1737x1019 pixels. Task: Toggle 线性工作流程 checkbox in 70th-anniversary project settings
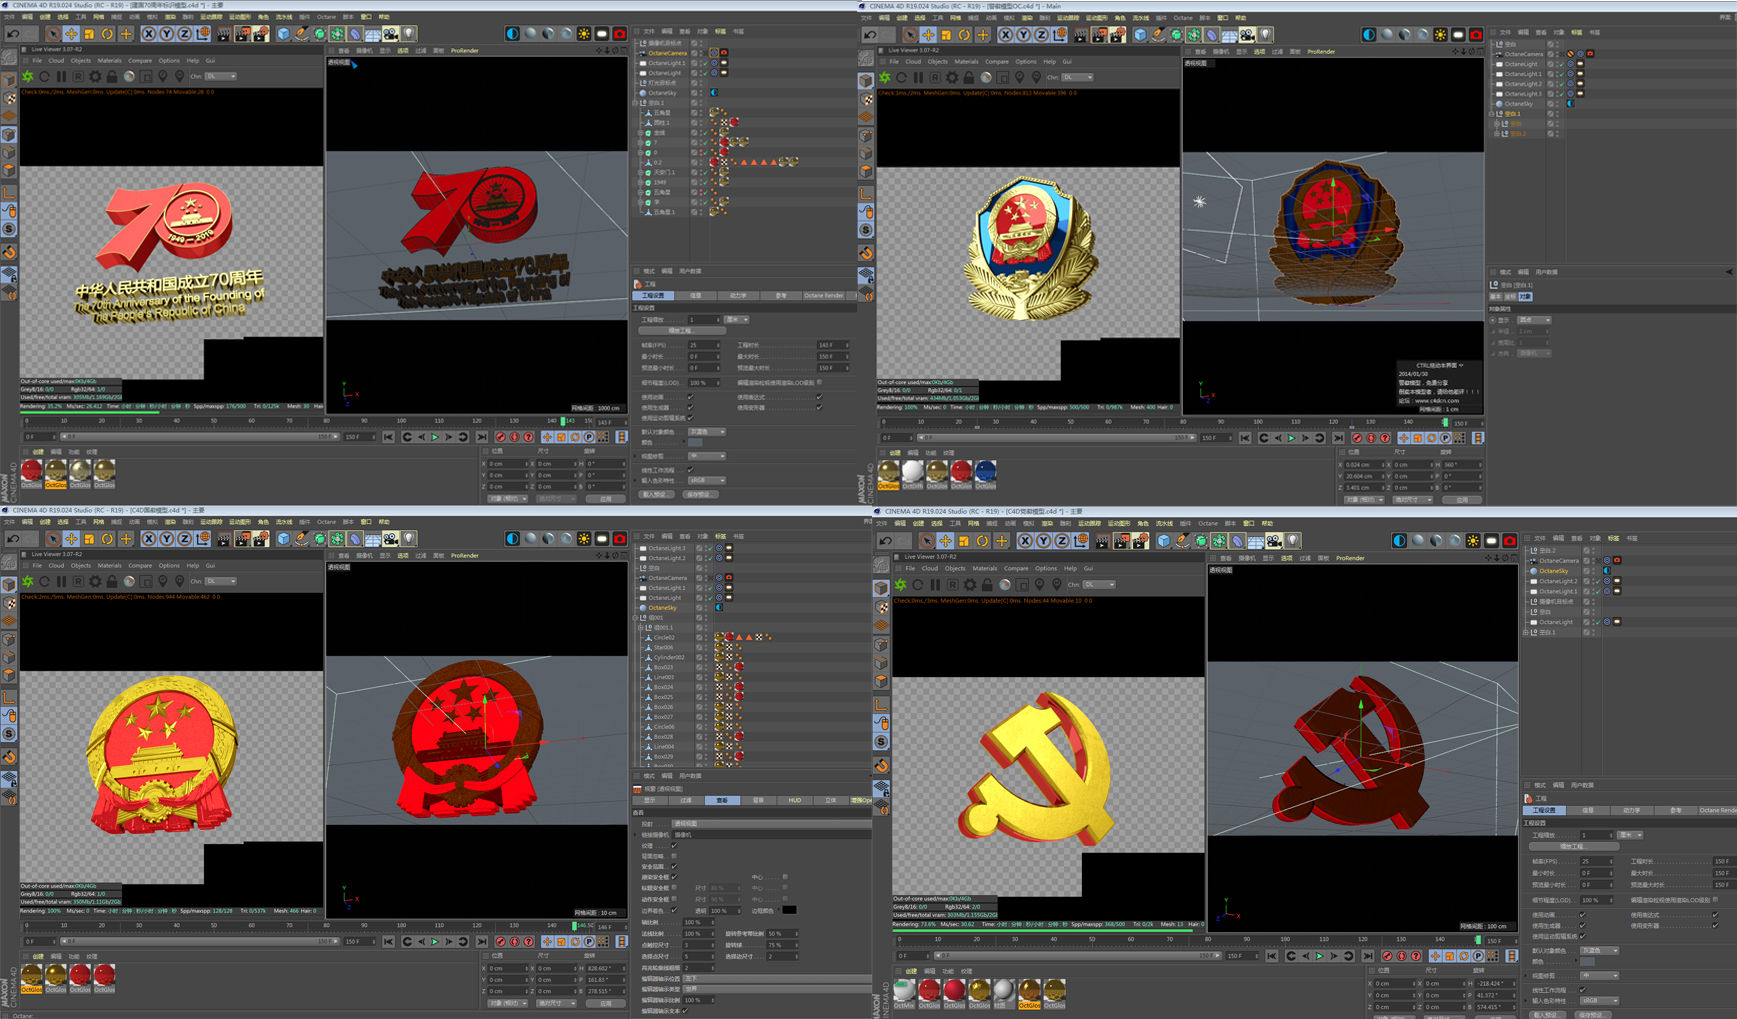click(690, 469)
